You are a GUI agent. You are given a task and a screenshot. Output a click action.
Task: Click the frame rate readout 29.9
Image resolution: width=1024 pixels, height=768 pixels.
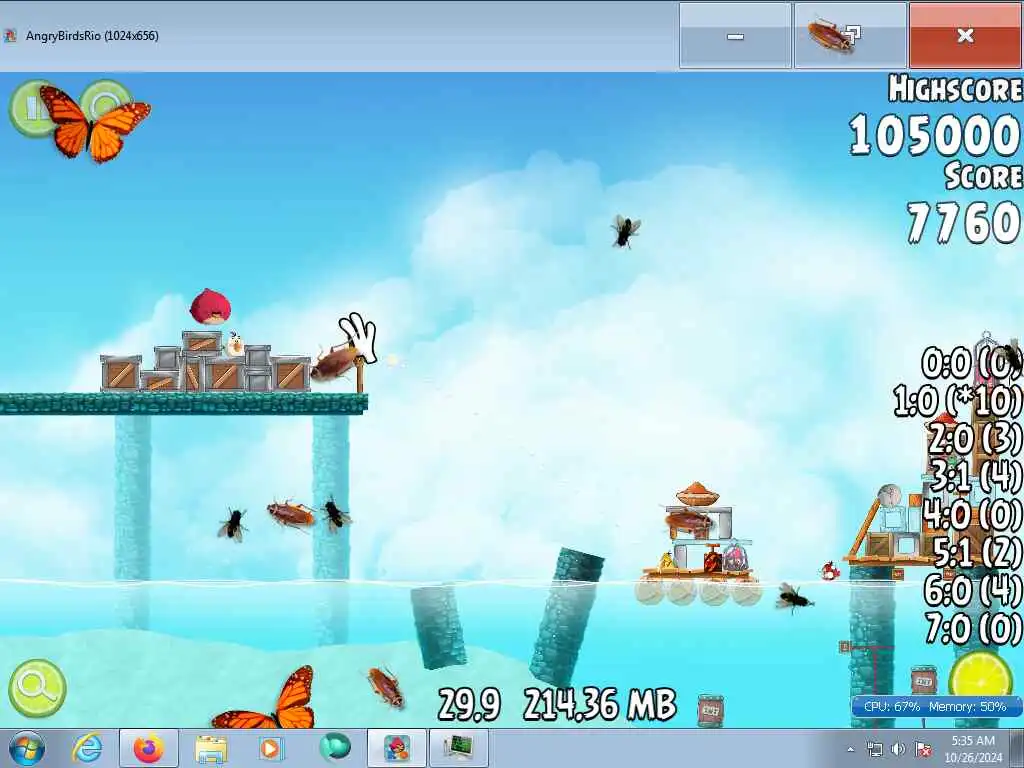click(x=470, y=705)
